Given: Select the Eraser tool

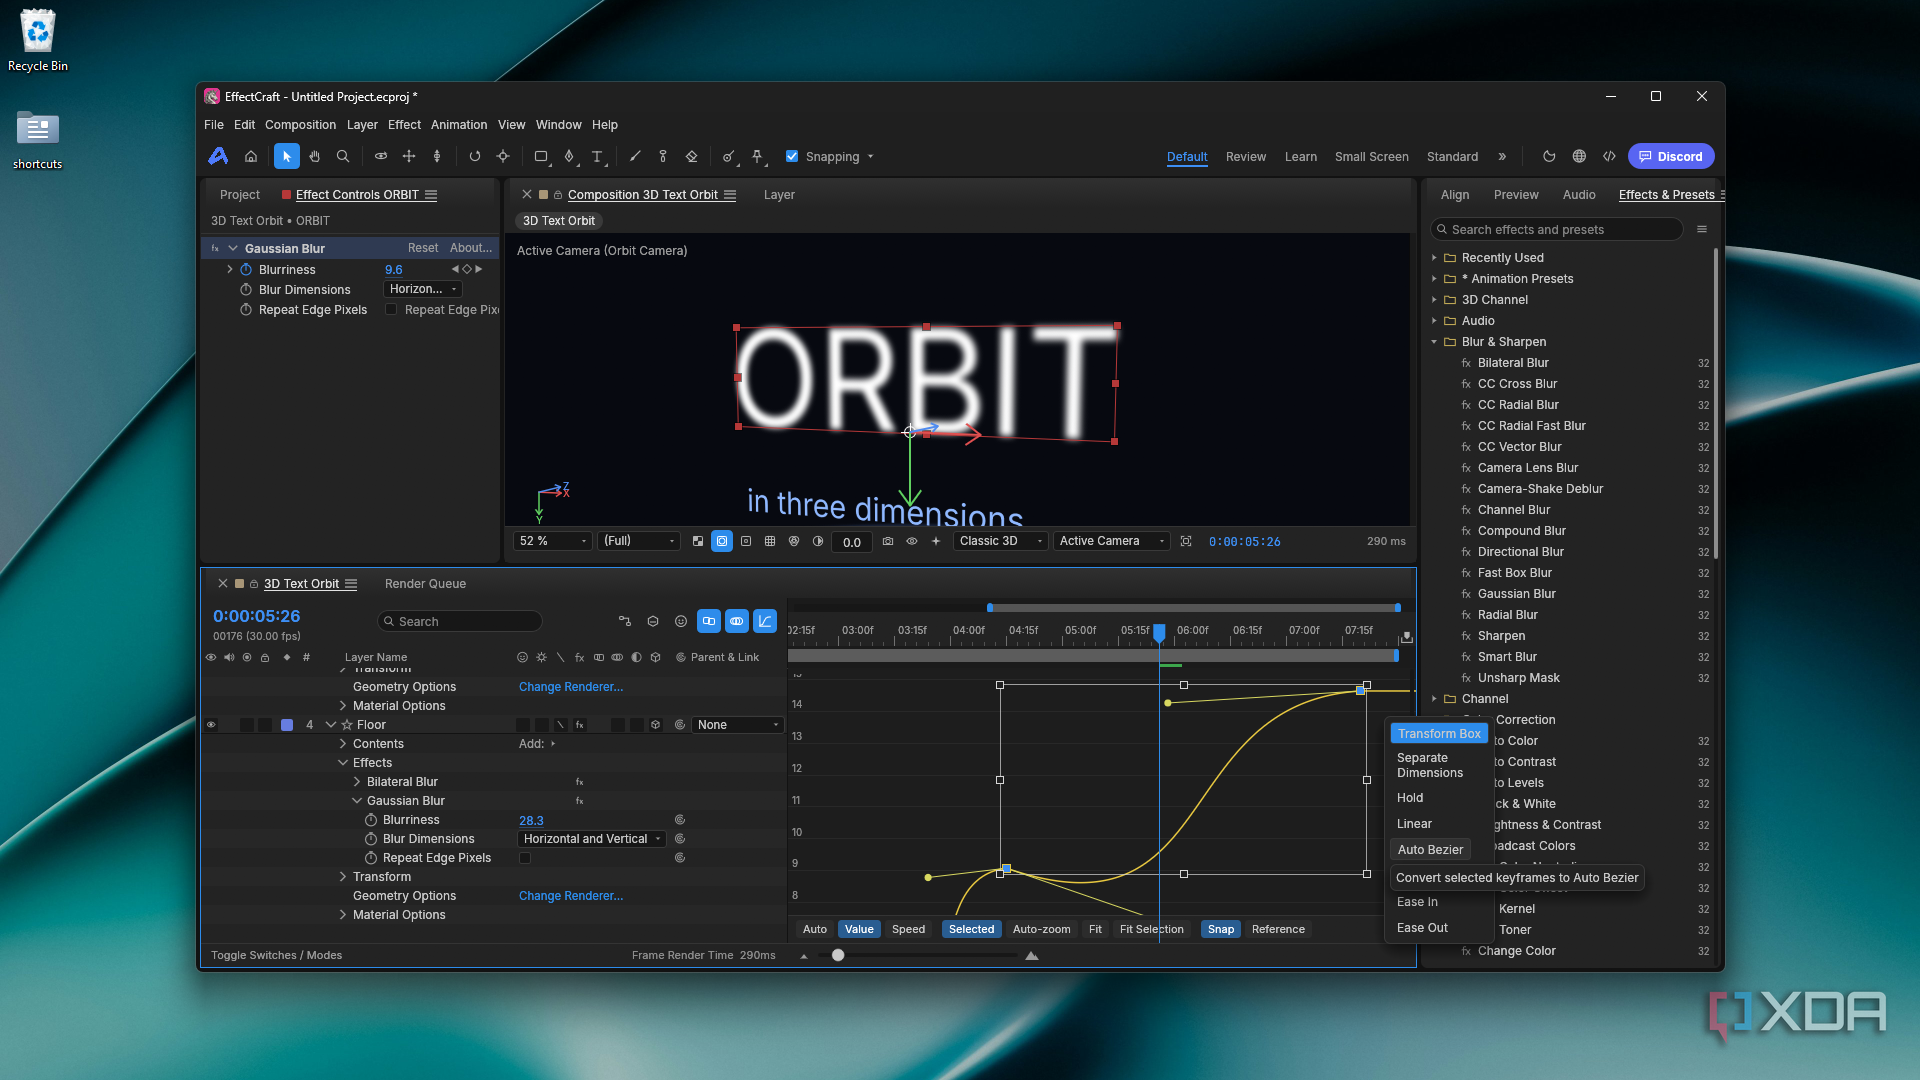Looking at the screenshot, I should [x=691, y=156].
